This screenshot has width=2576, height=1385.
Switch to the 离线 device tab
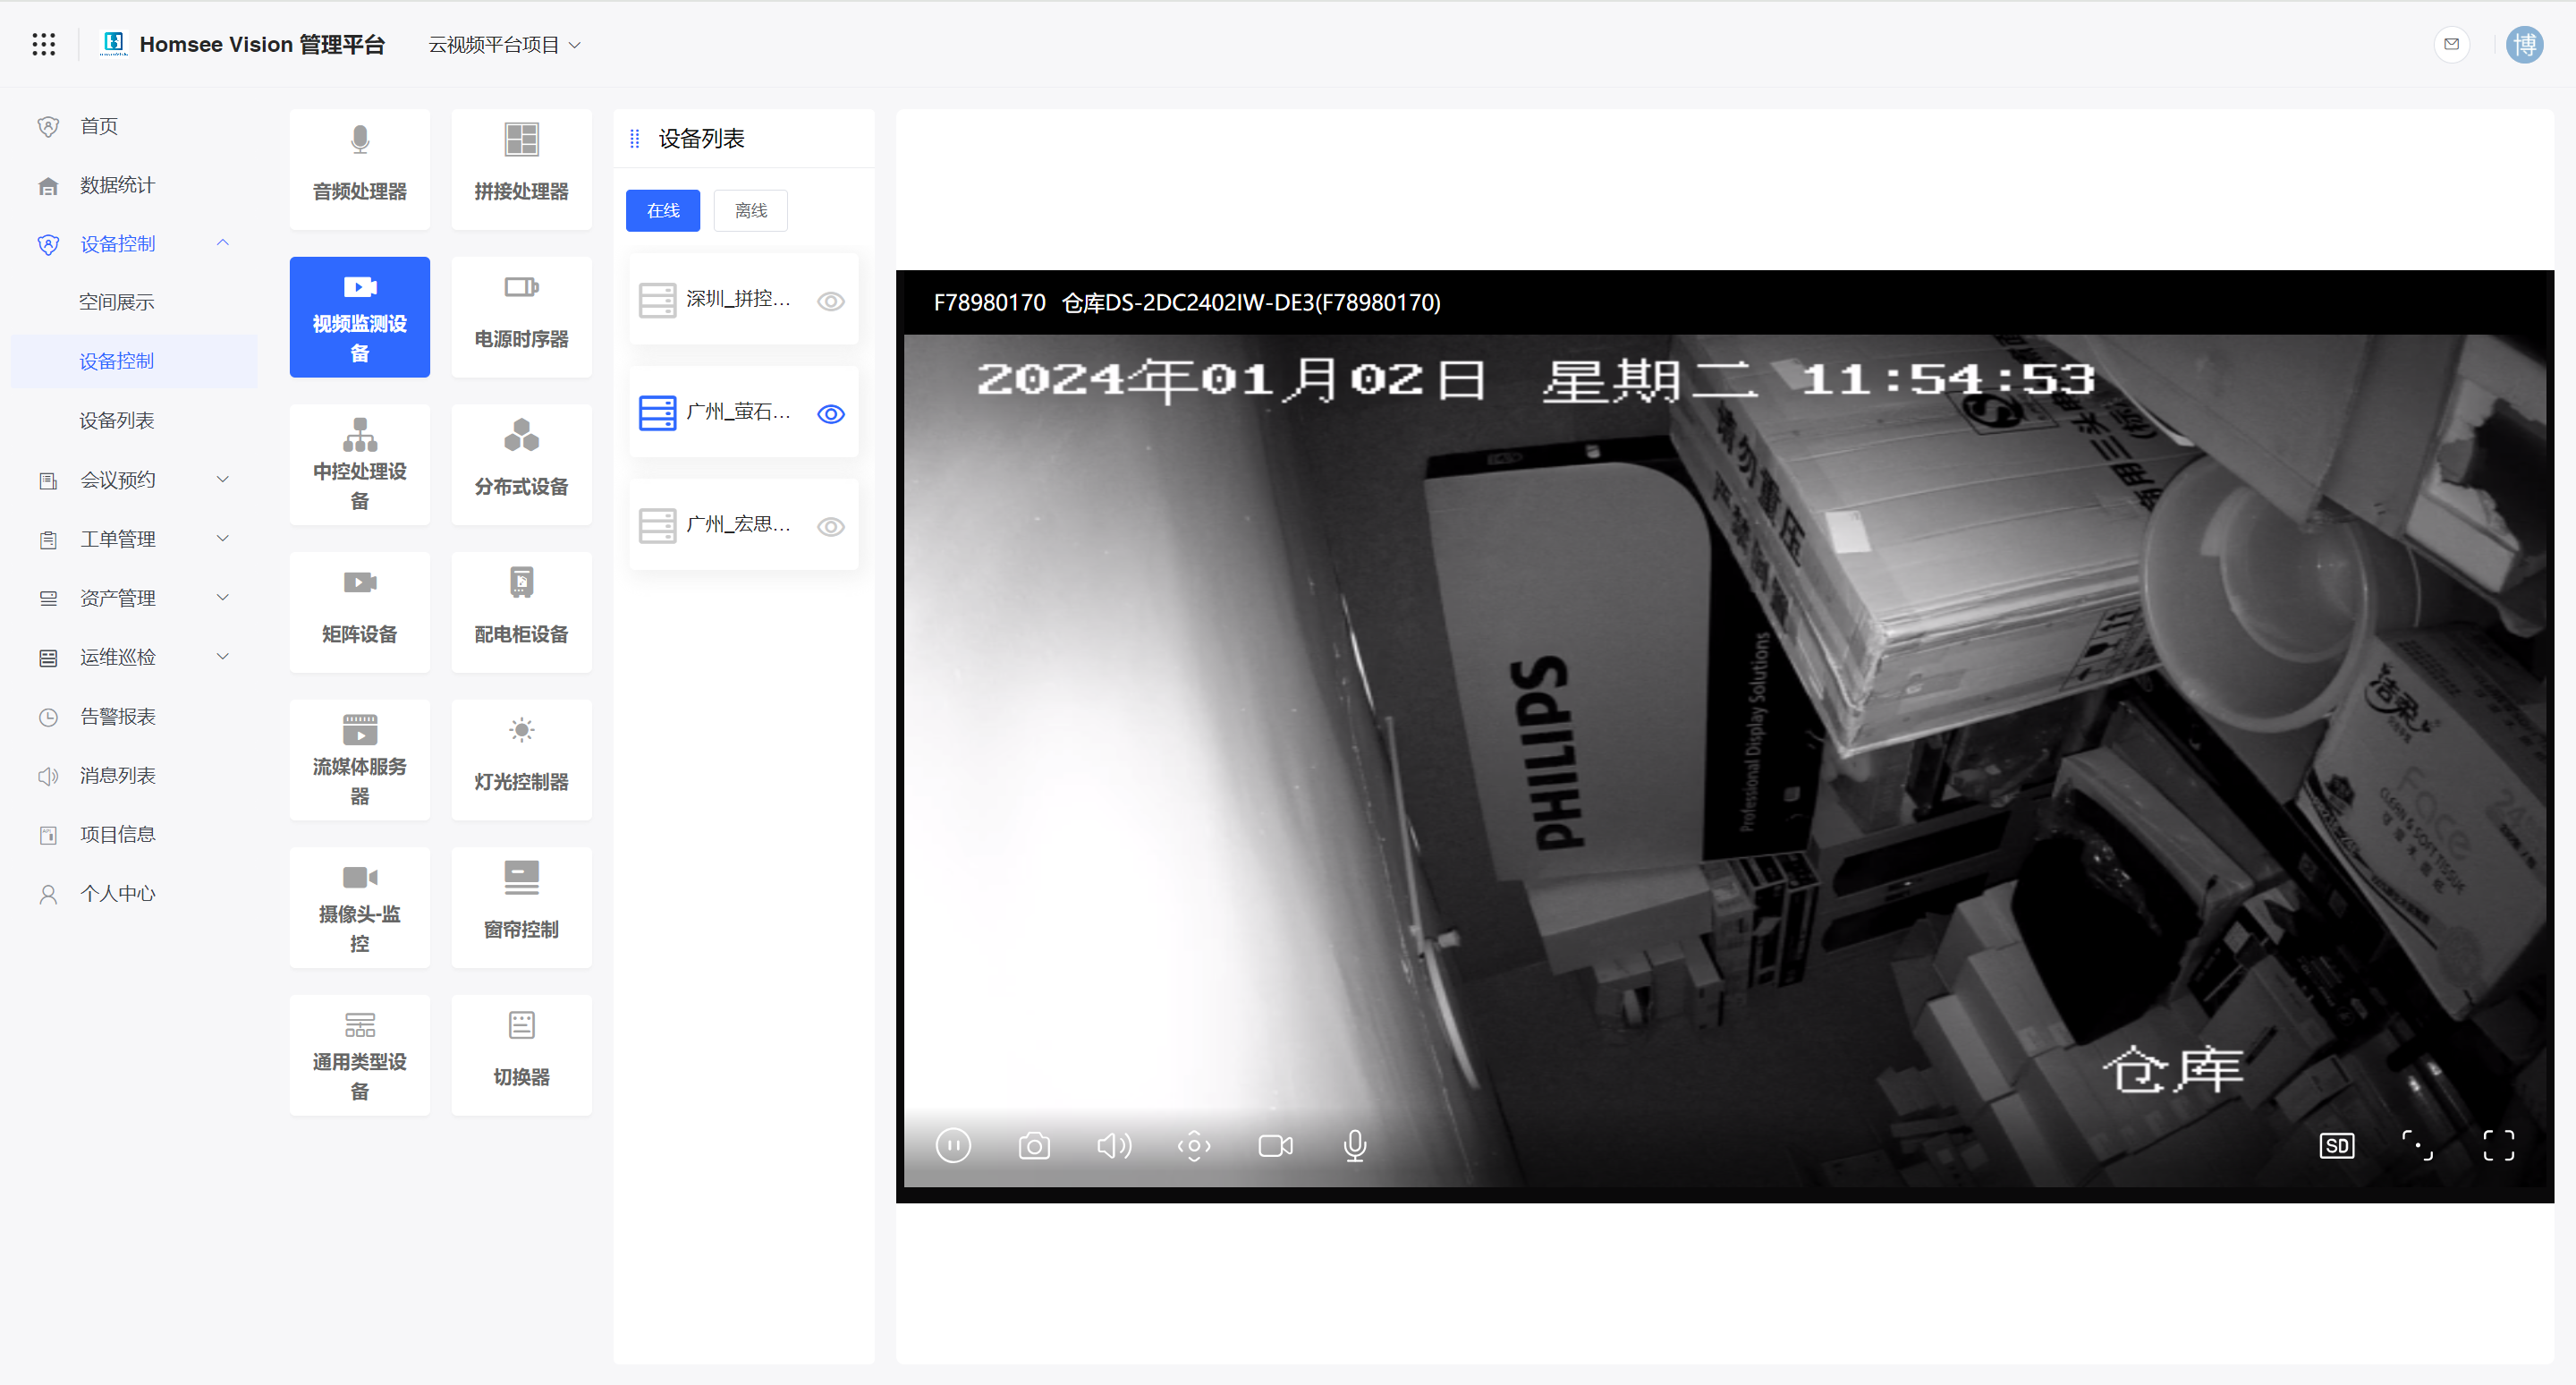750,211
